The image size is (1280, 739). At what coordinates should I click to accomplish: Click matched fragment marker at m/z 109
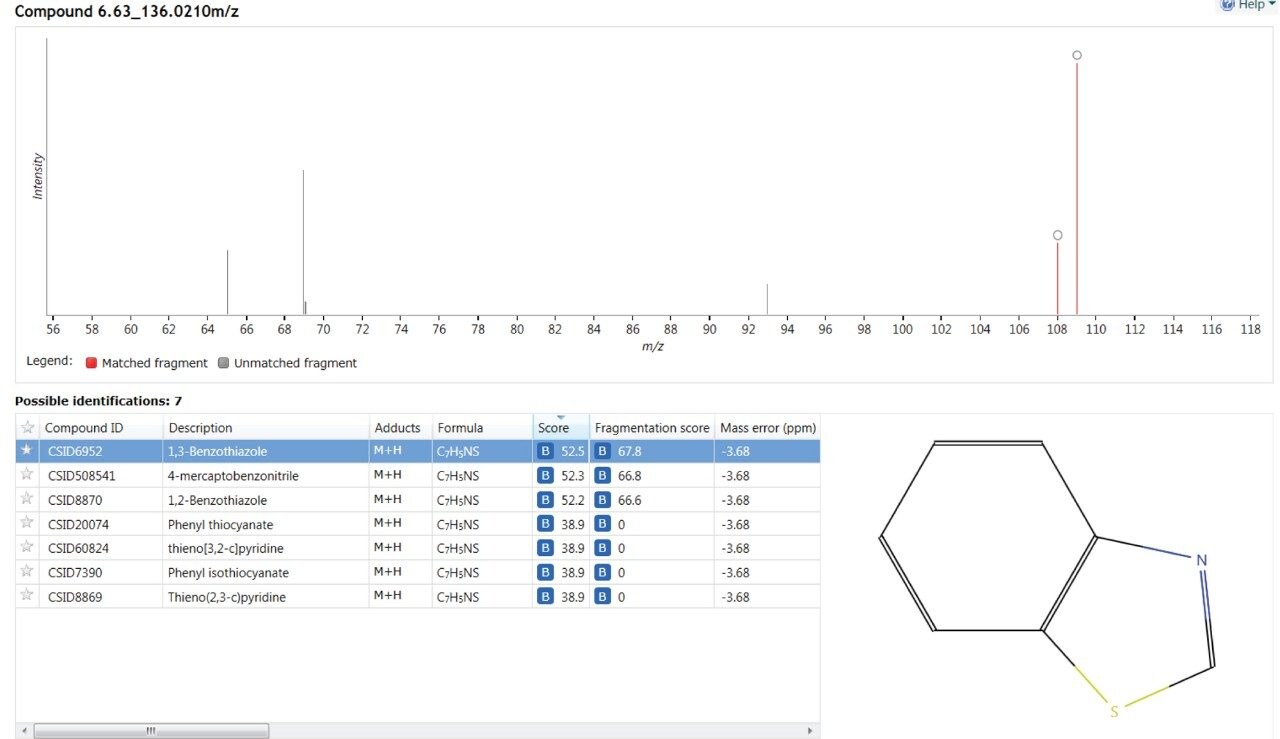(1077, 56)
